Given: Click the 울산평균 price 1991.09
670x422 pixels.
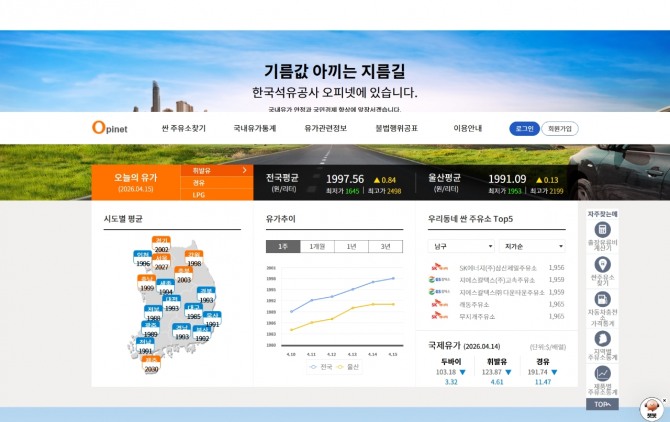Looking at the screenshot, I should point(507,179).
